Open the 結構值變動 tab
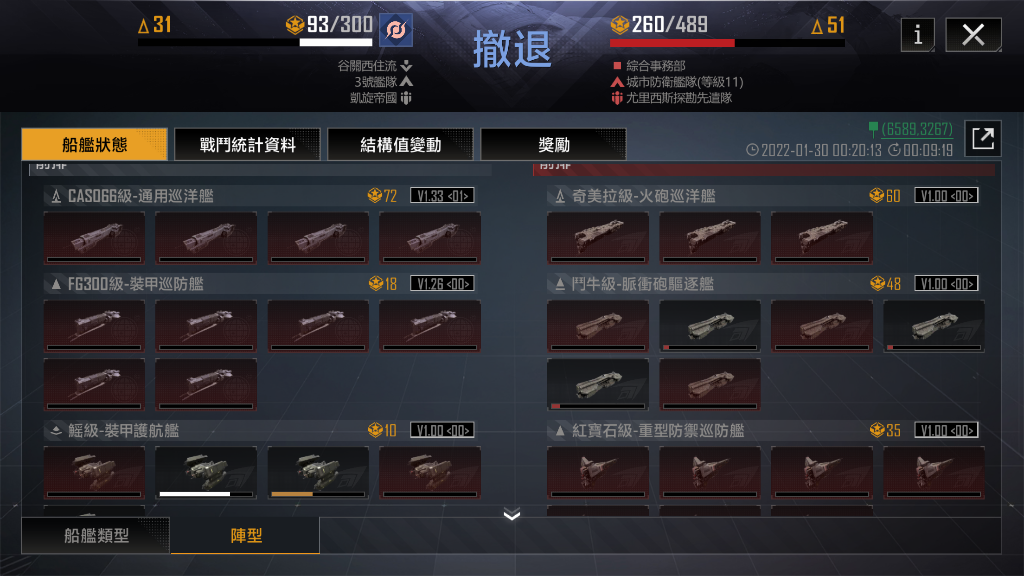 (x=400, y=144)
